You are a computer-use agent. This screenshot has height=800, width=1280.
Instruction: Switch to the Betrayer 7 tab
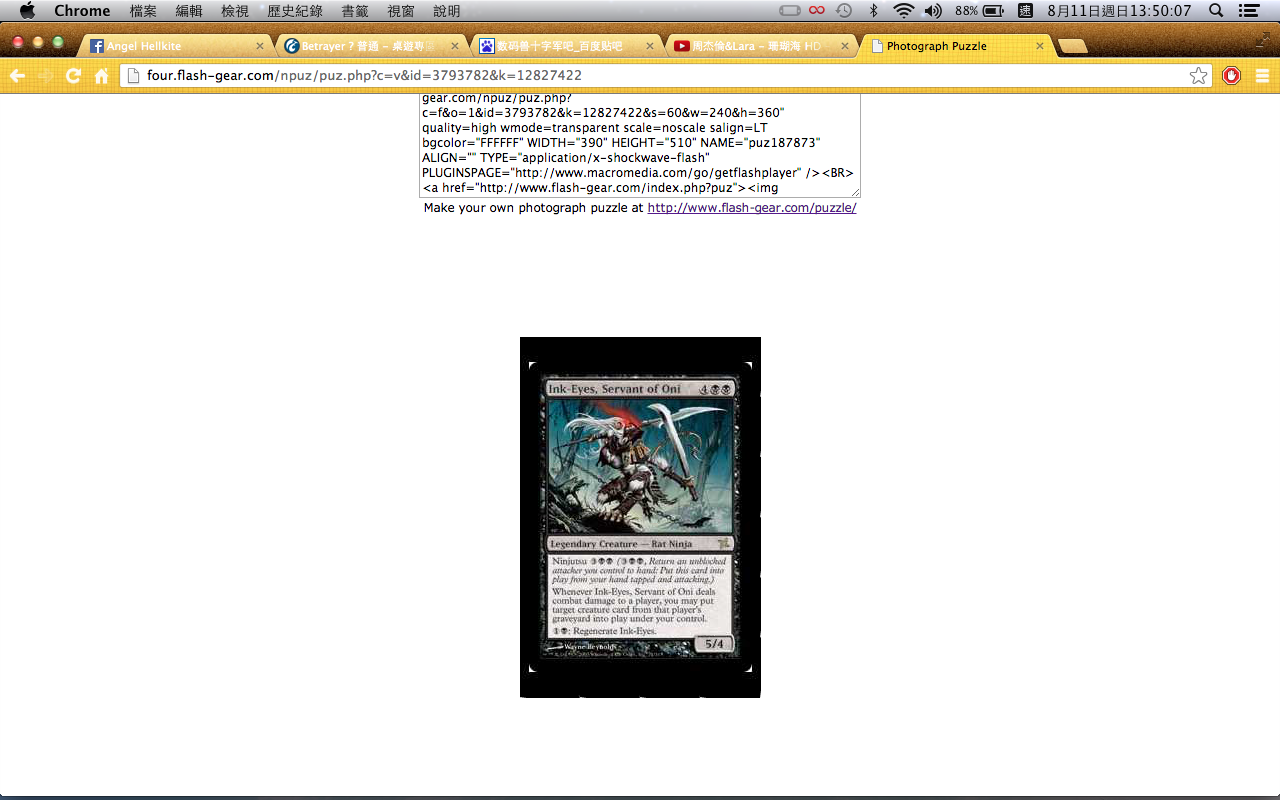pyautogui.click(x=368, y=46)
